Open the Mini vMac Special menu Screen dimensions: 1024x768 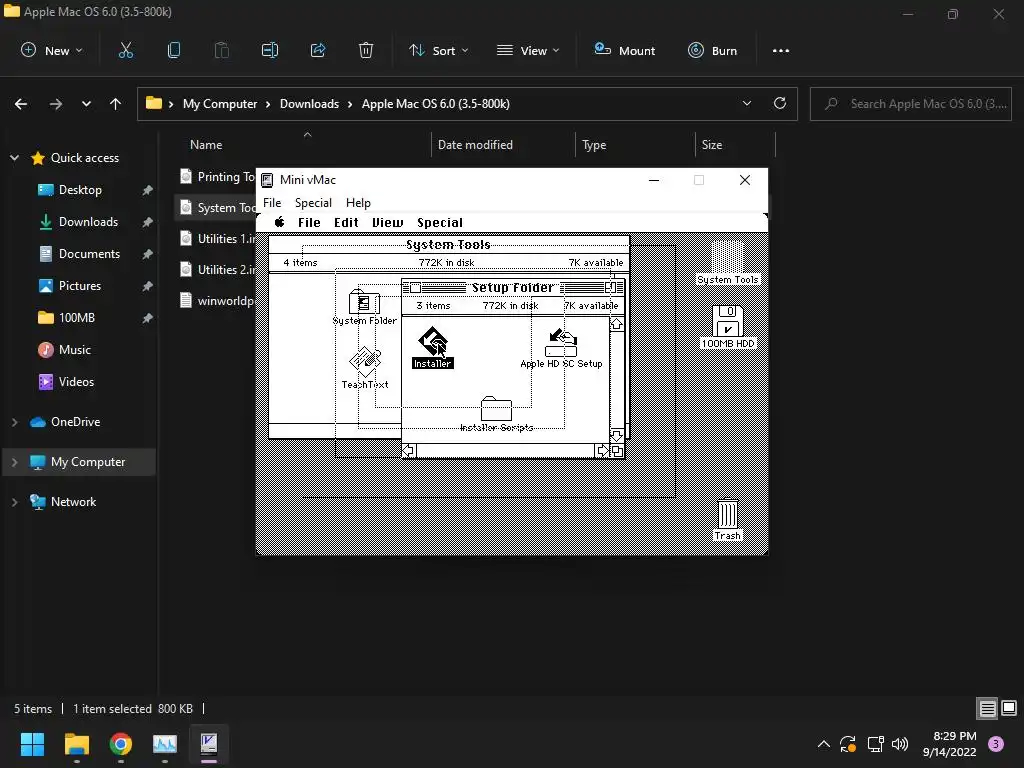pyautogui.click(x=313, y=202)
